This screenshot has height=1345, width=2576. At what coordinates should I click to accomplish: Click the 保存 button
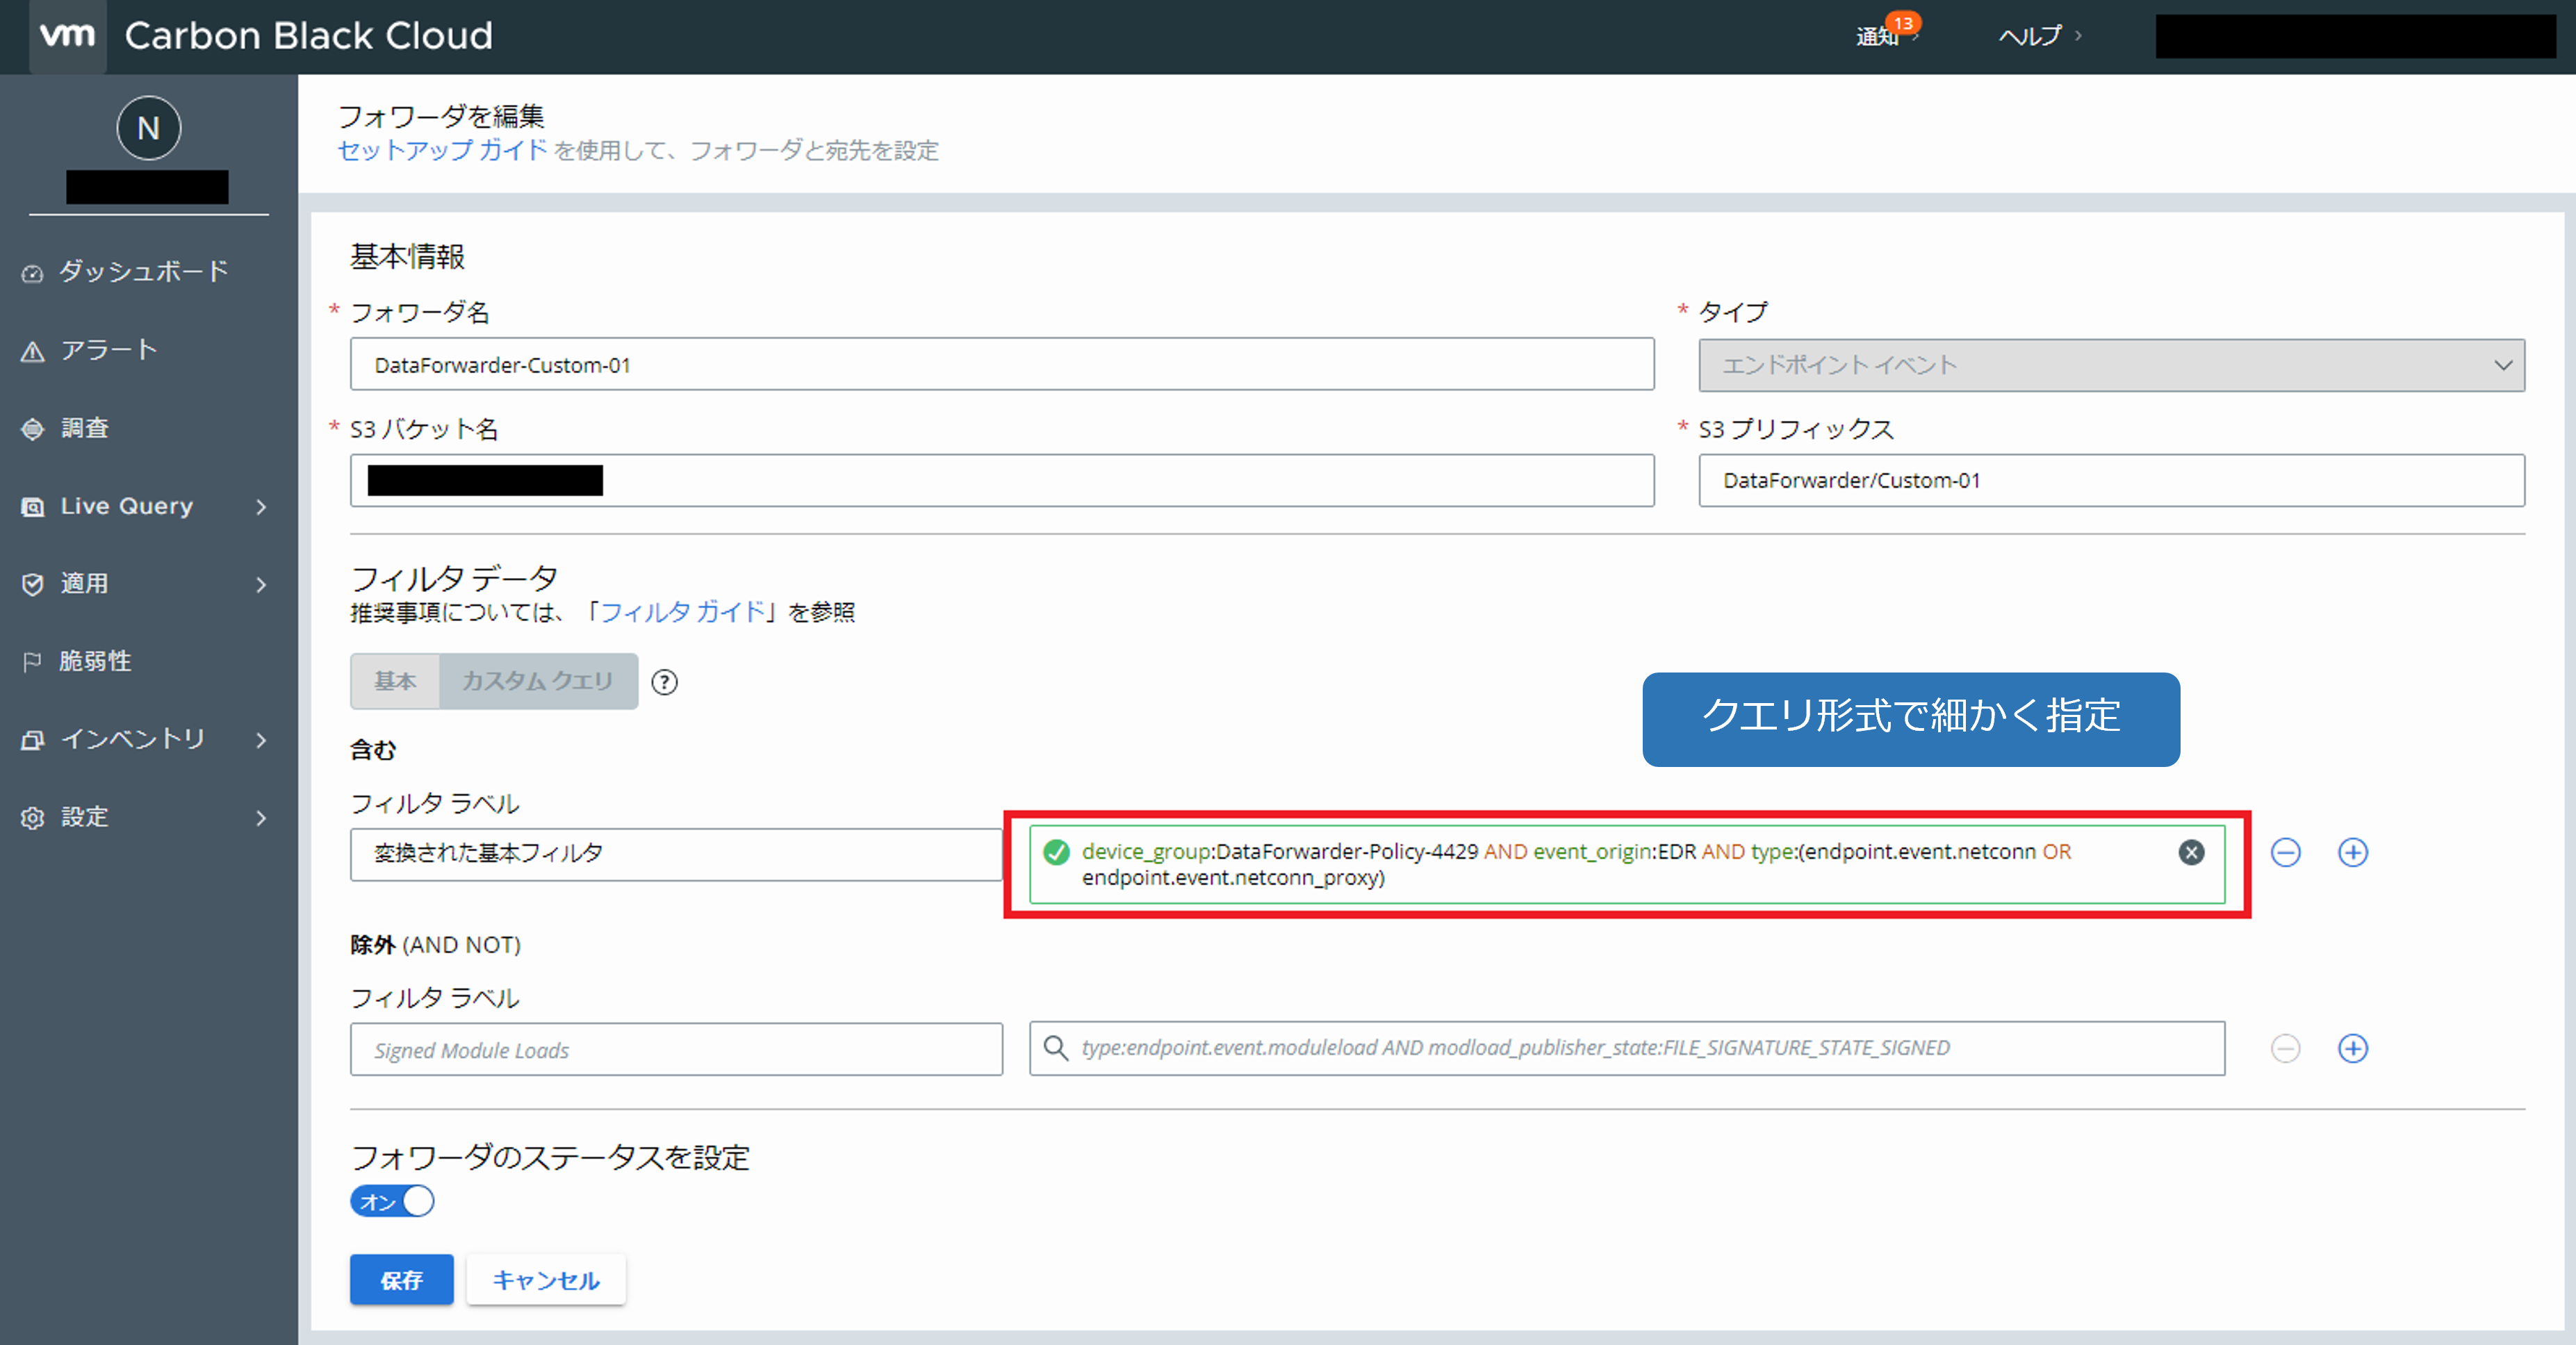tap(402, 1280)
